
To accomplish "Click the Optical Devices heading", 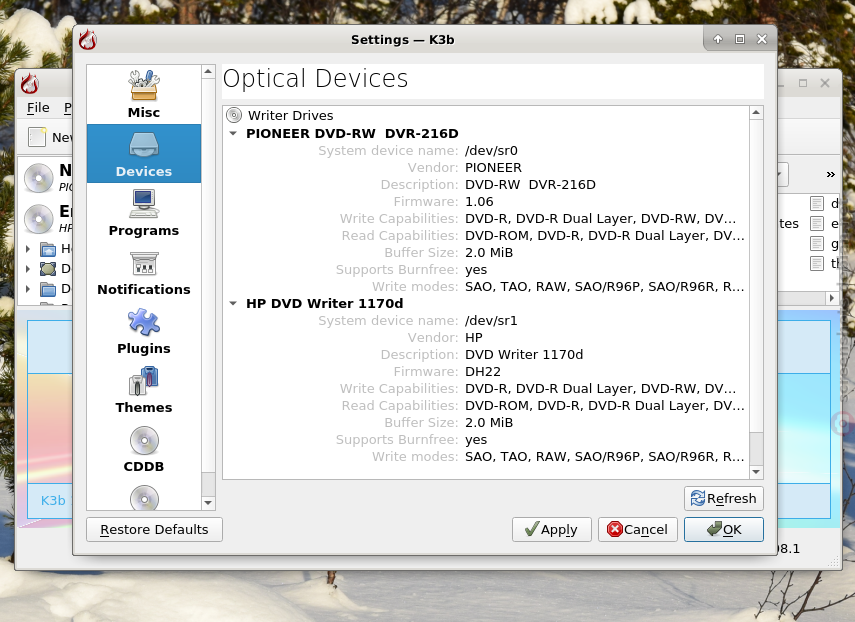I will pos(315,78).
